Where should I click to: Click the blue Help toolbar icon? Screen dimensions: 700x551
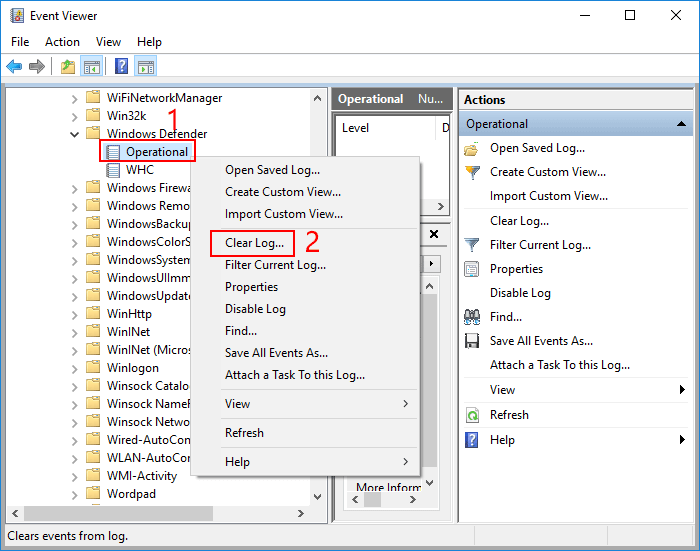point(121,67)
